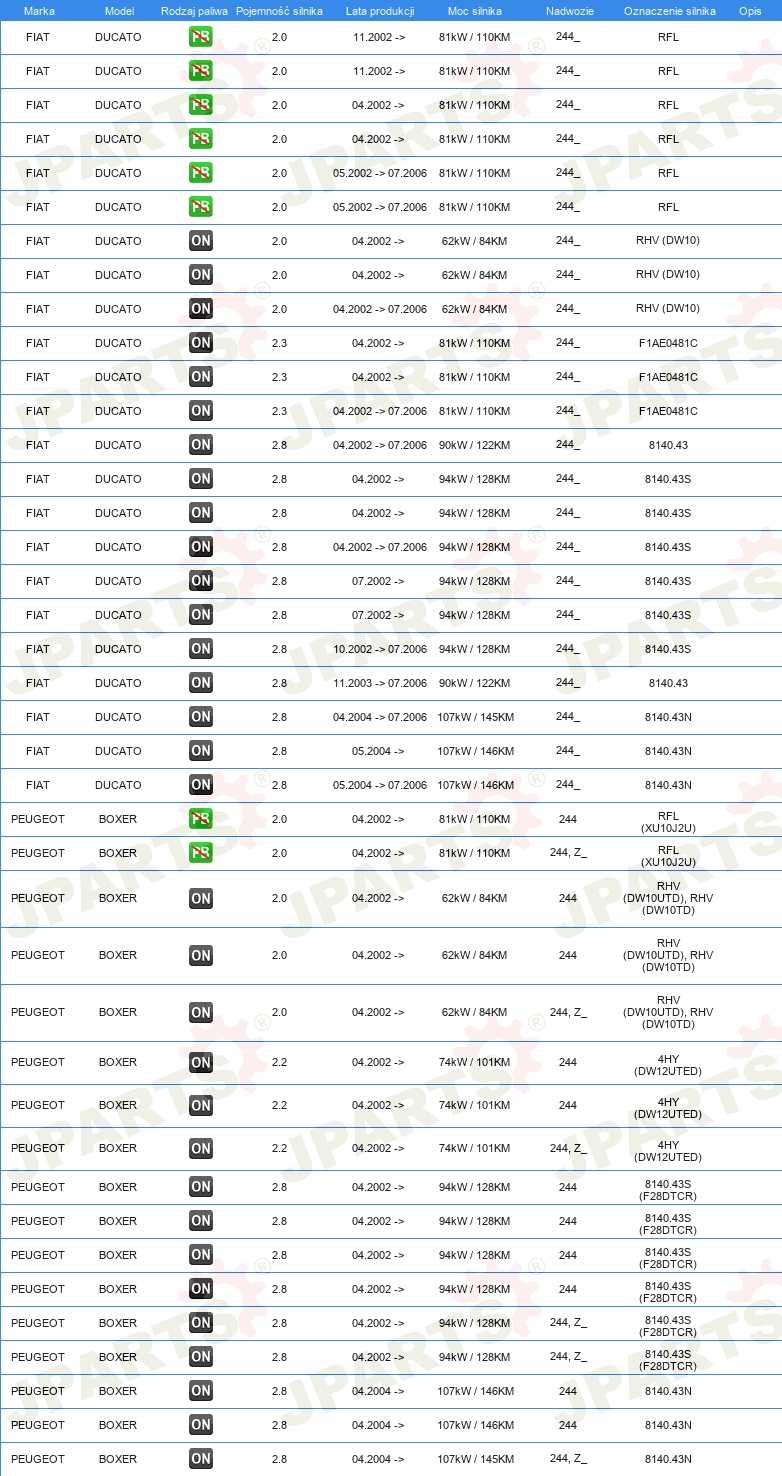Click 8140.43N in the 04.2004->07.2006 row
The image size is (782, 1476).
pyautogui.click(x=668, y=717)
